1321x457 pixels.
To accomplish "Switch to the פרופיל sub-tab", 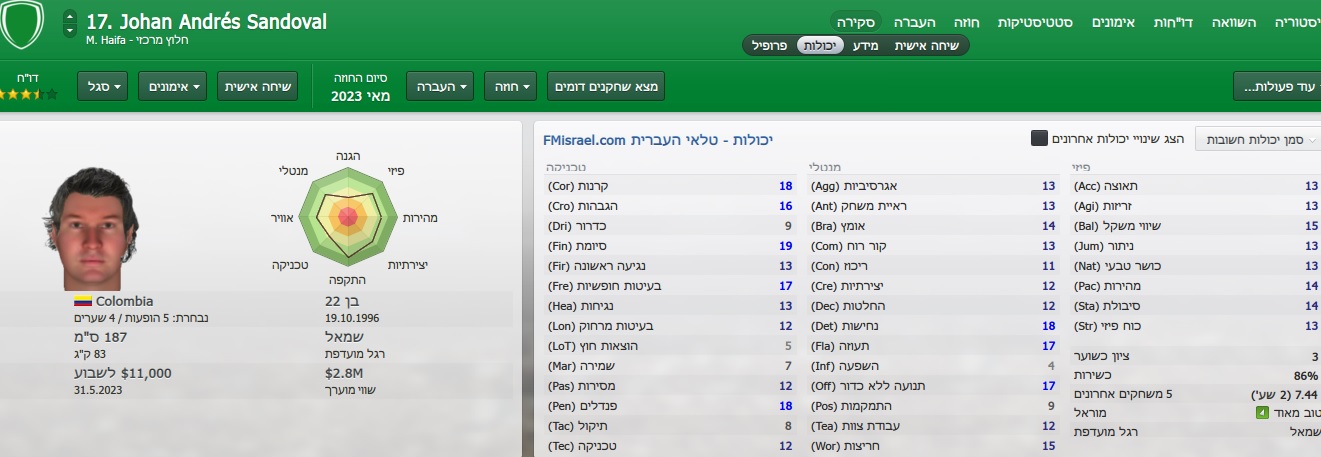I will click(769, 45).
